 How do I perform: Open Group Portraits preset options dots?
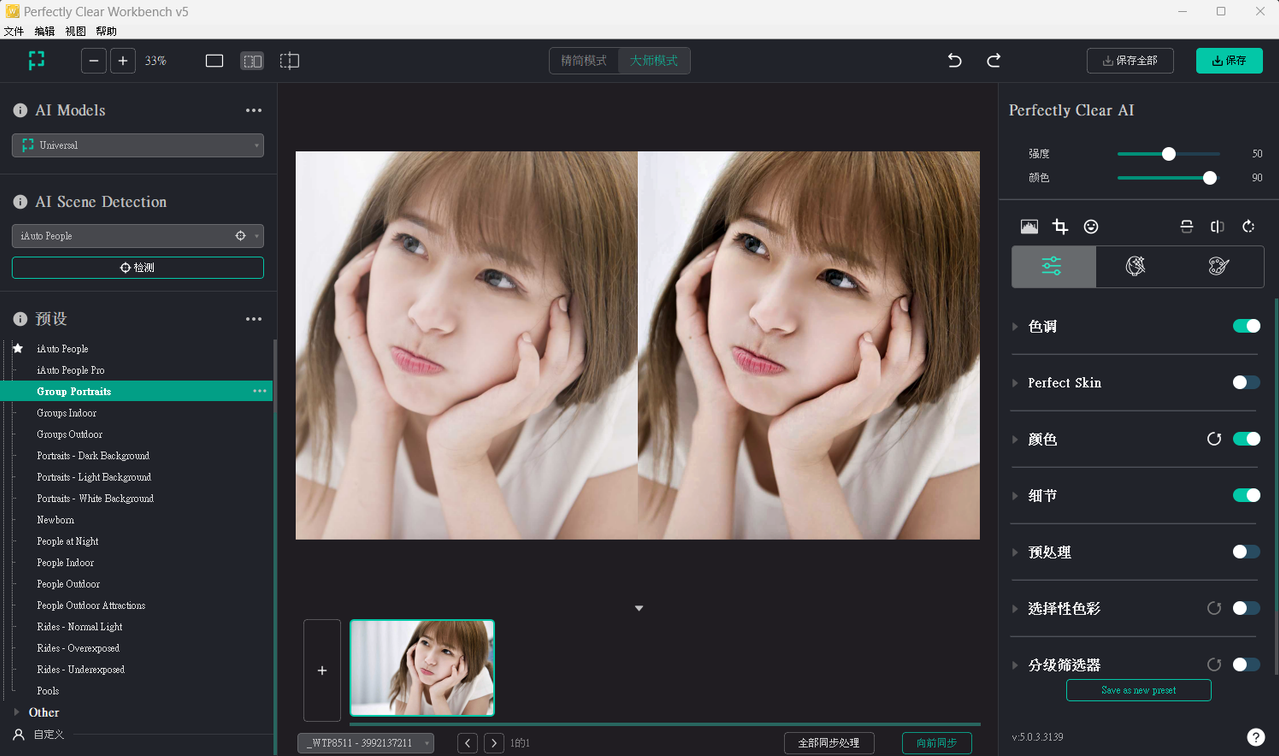[x=260, y=391]
